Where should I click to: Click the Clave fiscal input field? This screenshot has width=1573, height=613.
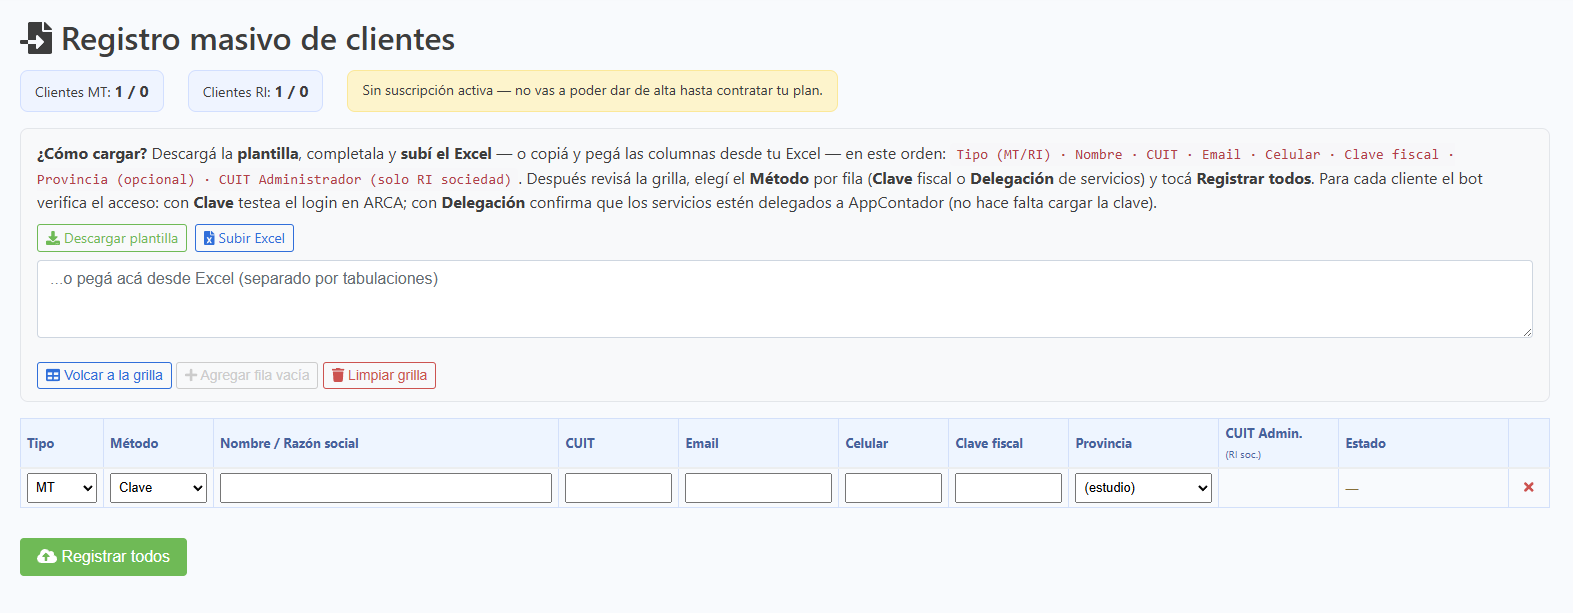1008,488
